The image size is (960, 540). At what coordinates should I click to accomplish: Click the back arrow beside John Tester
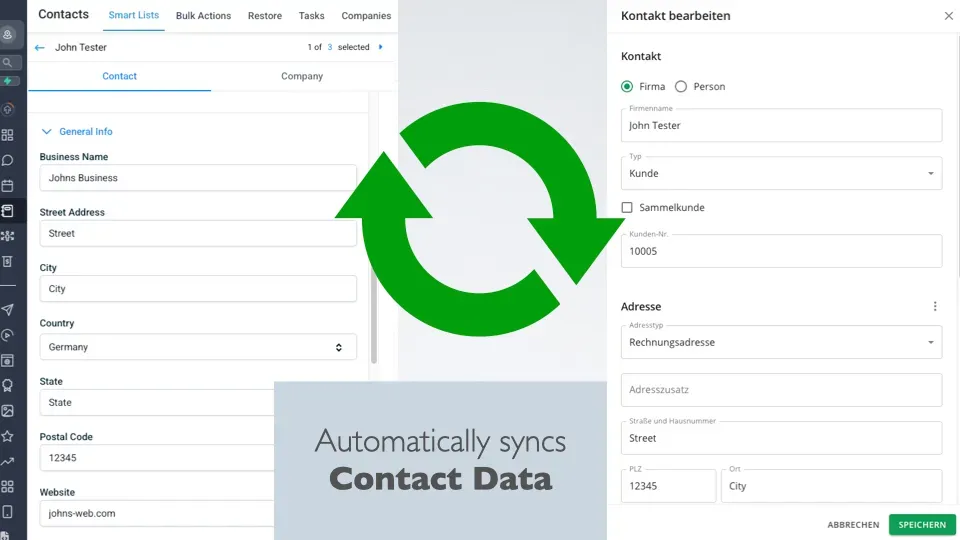40,47
